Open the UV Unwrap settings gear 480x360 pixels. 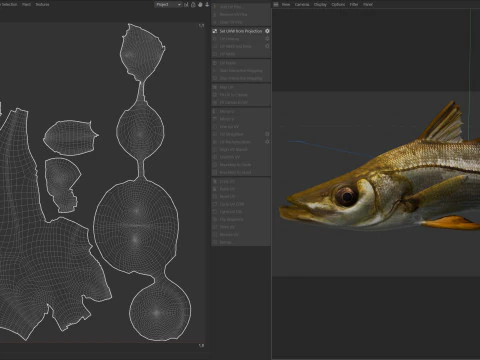point(267,39)
